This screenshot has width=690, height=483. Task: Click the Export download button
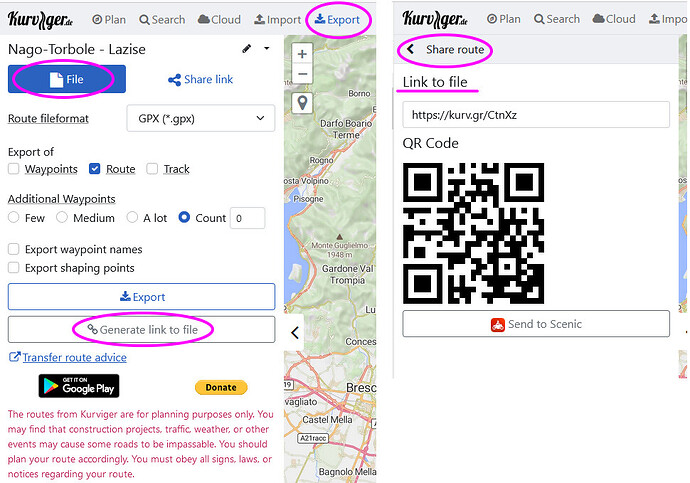click(141, 296)
